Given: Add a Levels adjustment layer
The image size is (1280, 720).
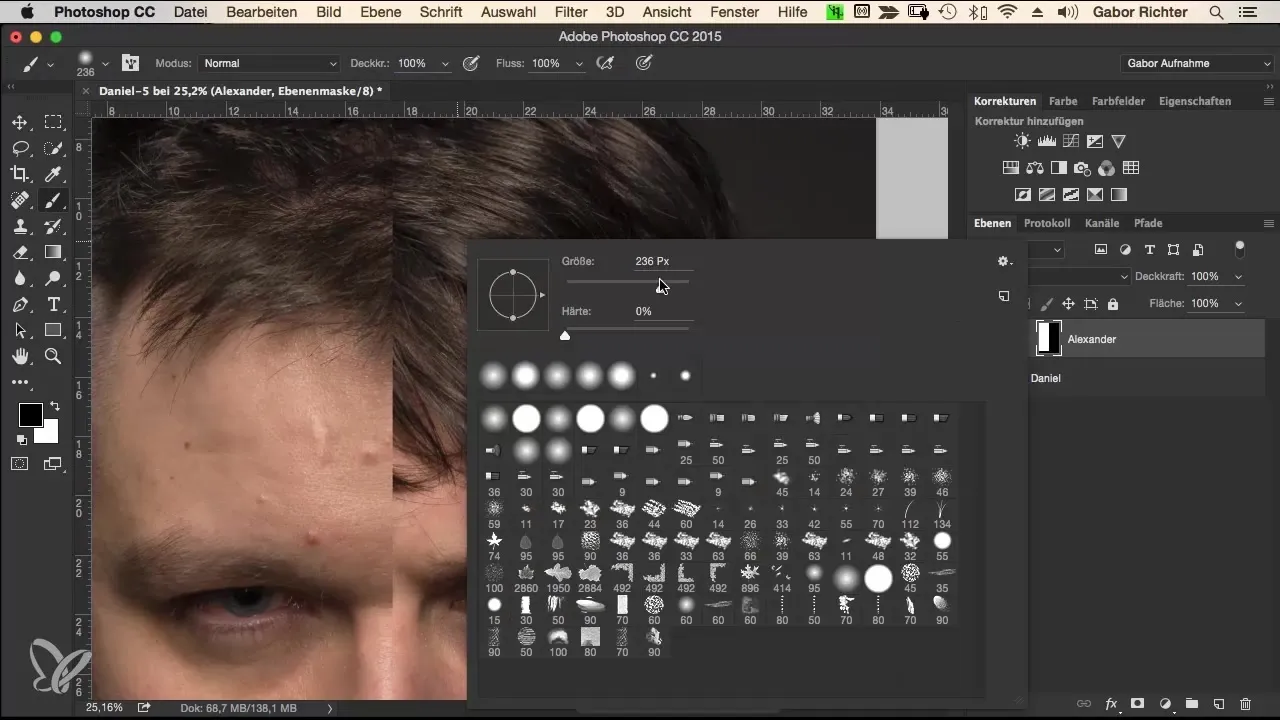Looking at the screenshot, I should point(1047,142).
